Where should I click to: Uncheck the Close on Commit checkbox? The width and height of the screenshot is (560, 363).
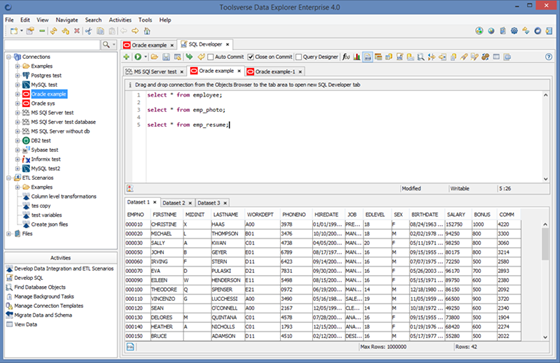[251, 57]
